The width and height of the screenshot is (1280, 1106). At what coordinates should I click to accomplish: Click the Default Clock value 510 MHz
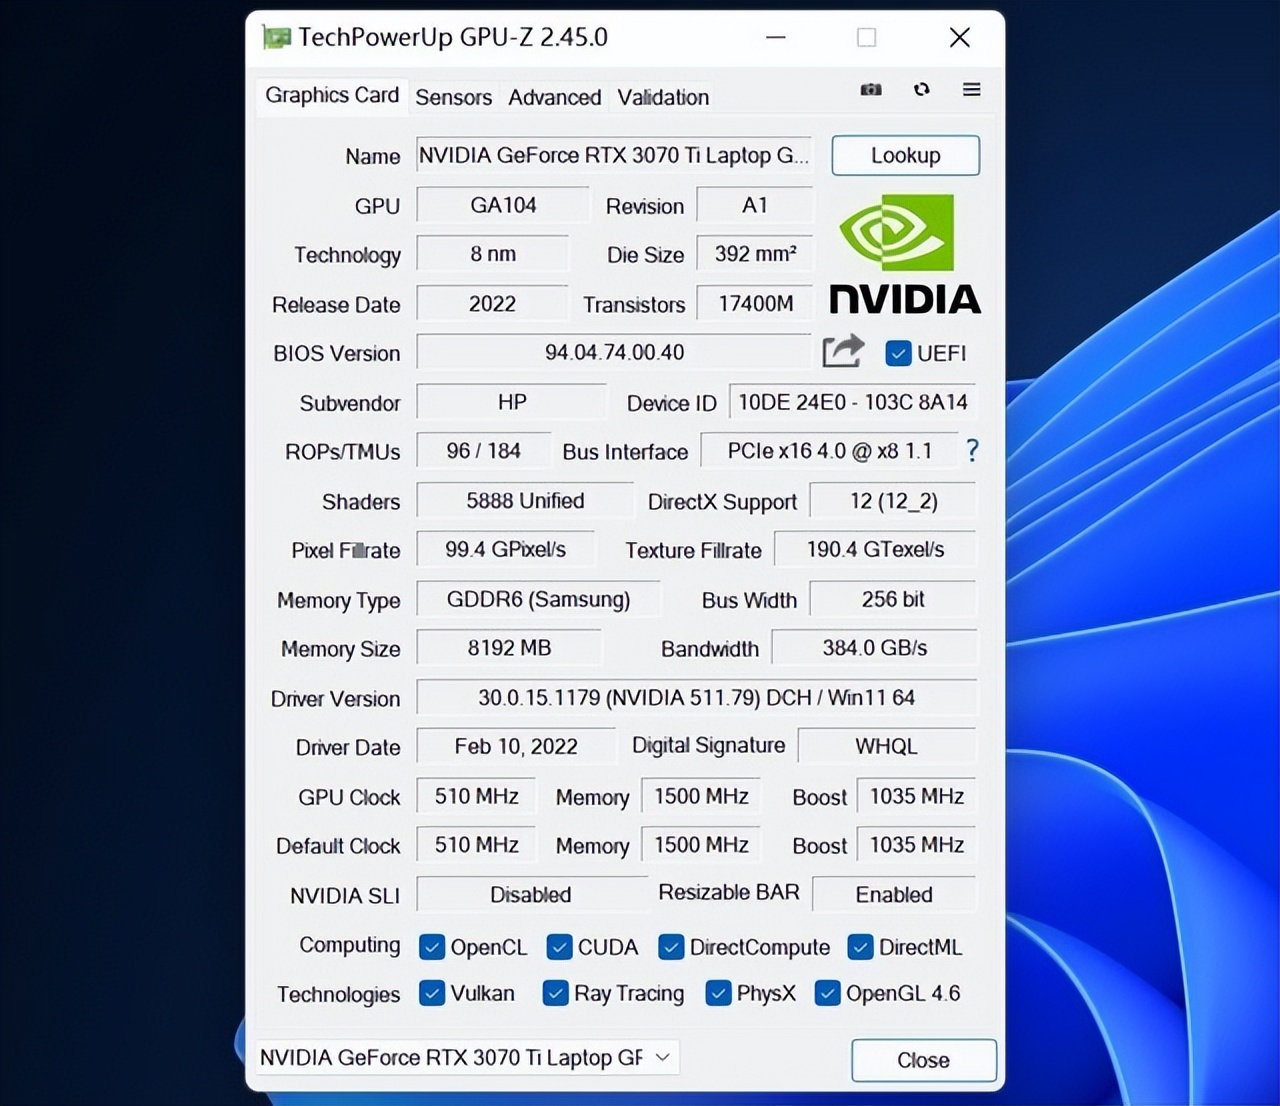(x=476, y=845)
